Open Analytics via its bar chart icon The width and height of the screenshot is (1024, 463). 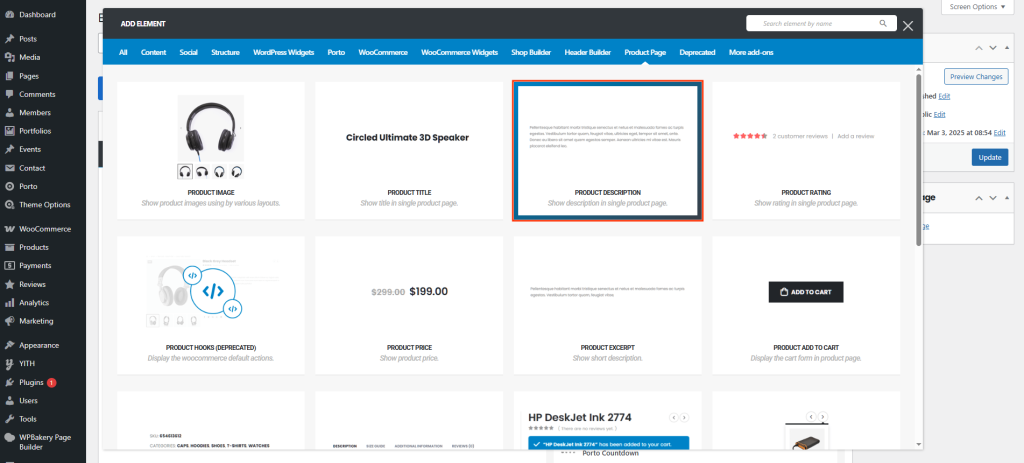(9, 302)
